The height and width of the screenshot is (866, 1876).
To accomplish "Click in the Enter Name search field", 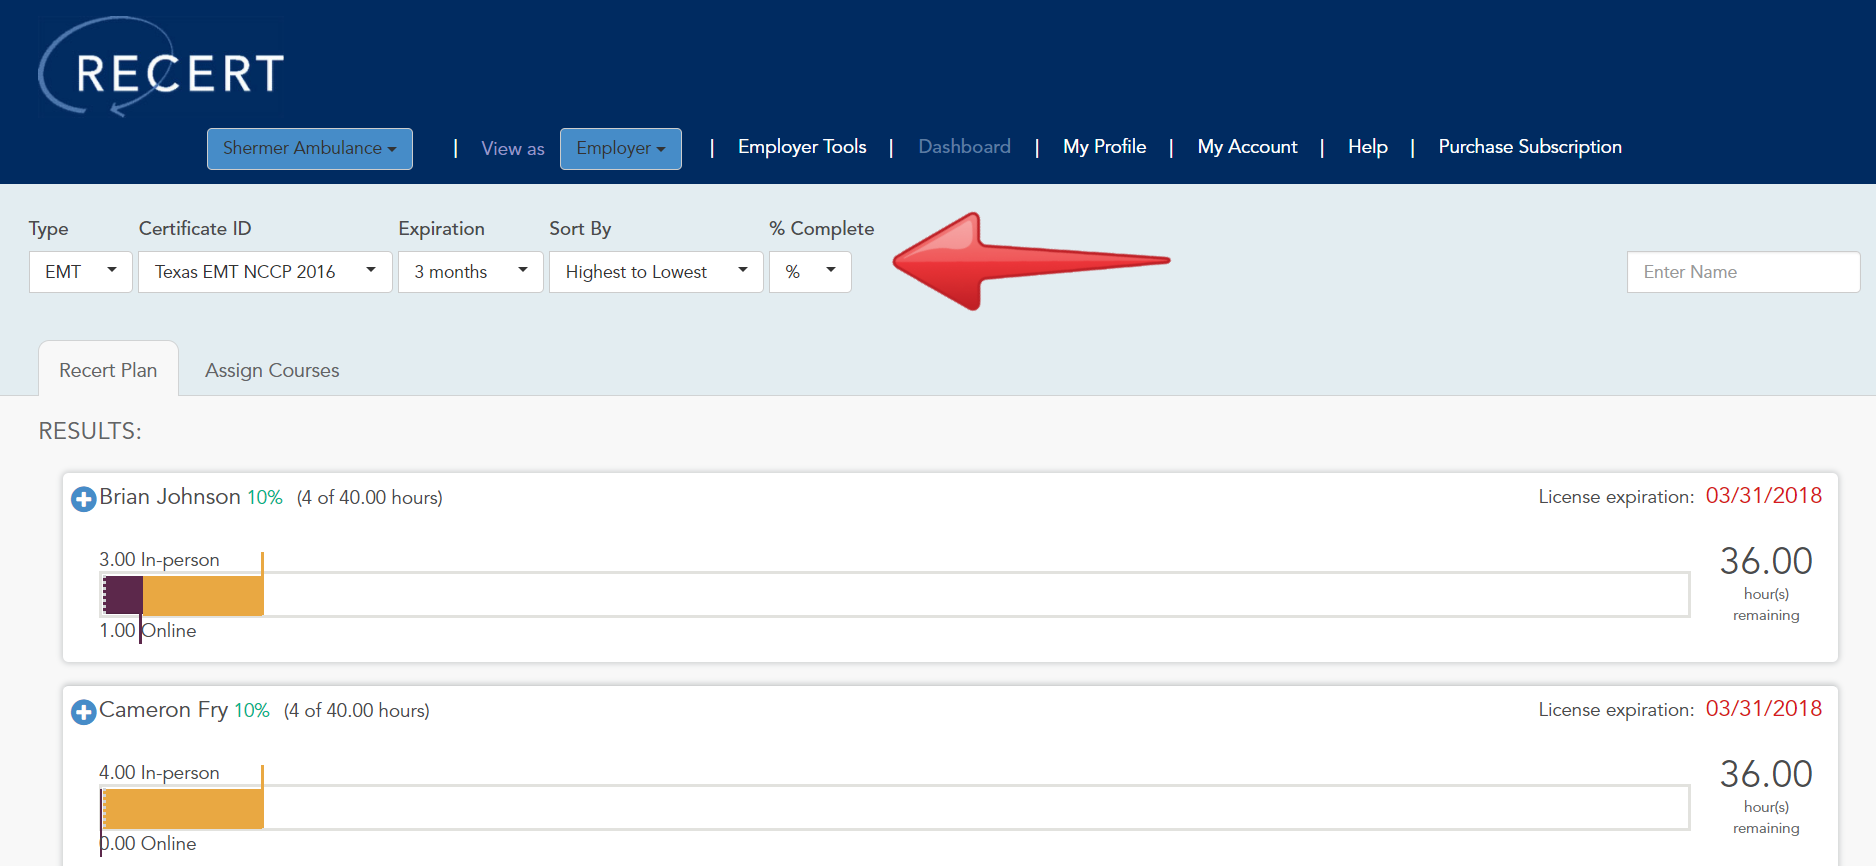I will 1743,272.
